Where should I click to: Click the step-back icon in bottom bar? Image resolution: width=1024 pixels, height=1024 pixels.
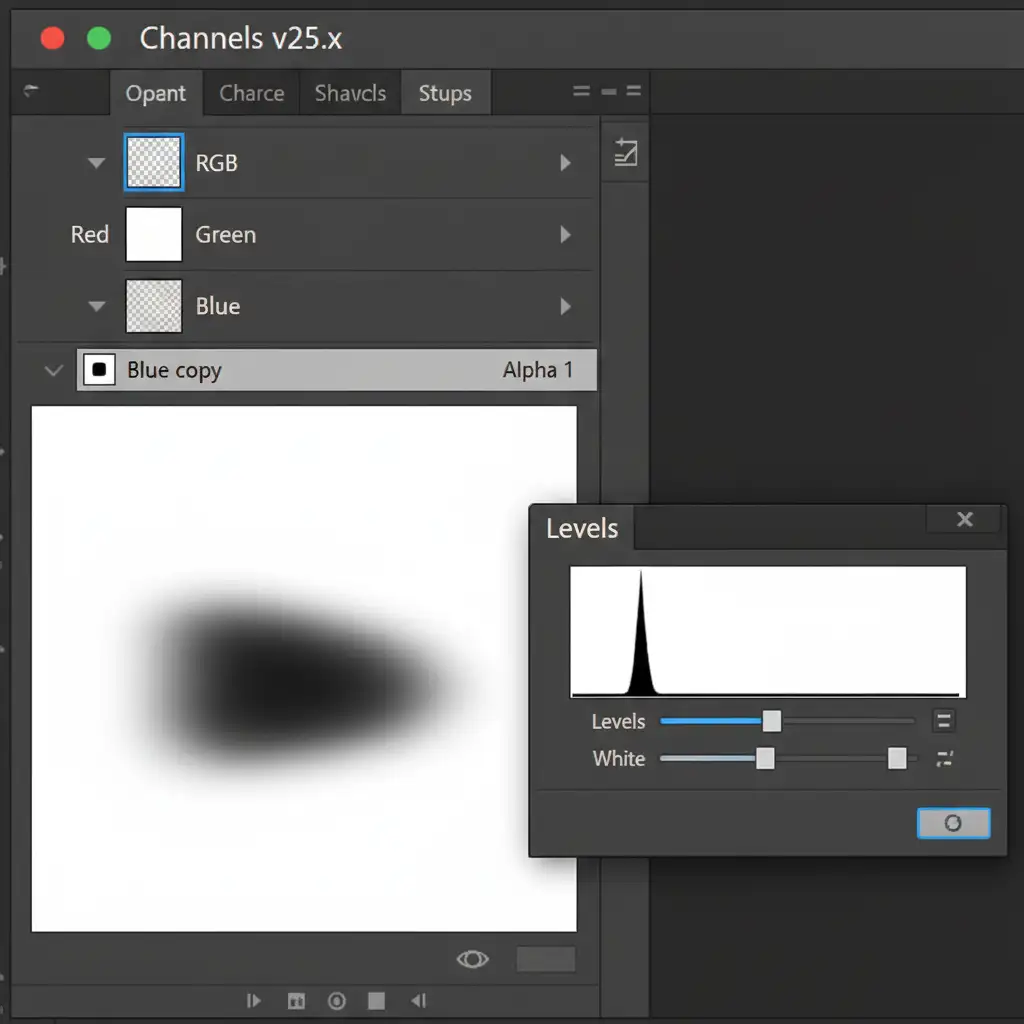click(418, 1000)
